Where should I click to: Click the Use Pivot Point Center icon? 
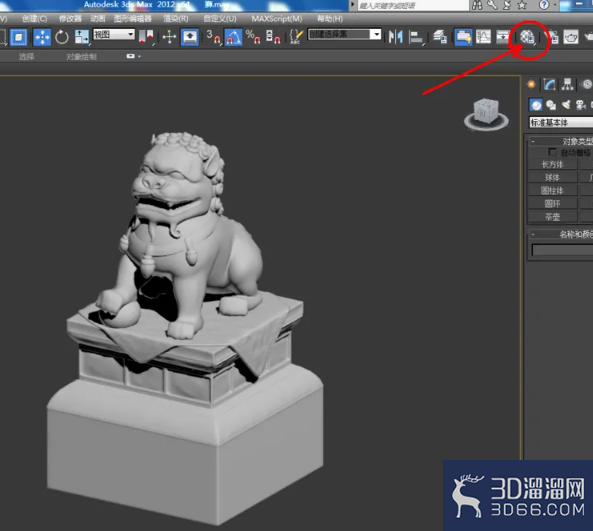click(146, 37)
